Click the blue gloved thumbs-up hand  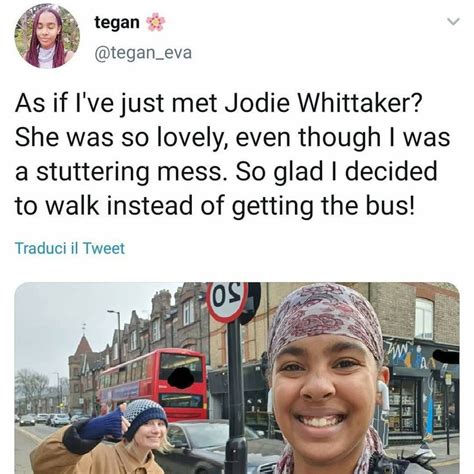click(108, 423)
